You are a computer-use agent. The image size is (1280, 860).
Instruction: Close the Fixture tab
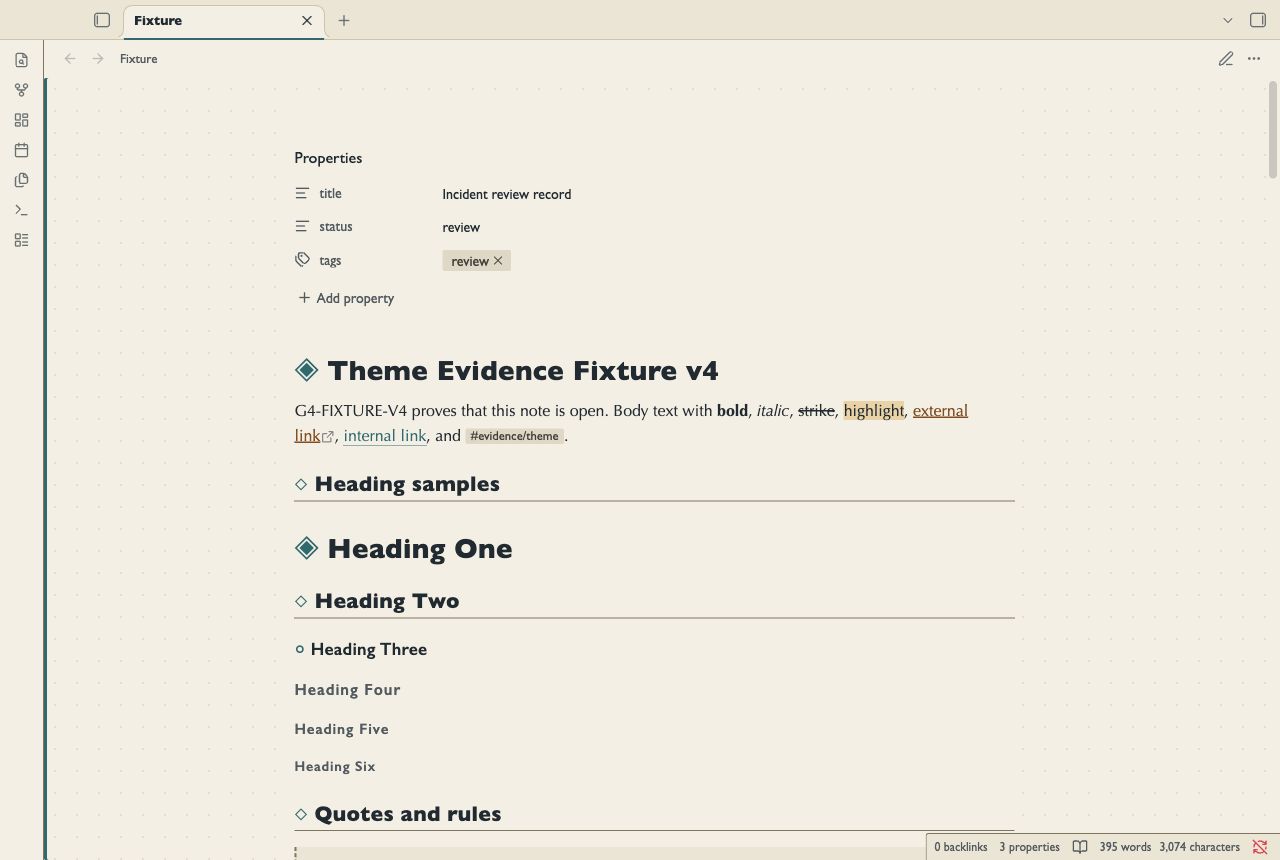coord(307,20)
